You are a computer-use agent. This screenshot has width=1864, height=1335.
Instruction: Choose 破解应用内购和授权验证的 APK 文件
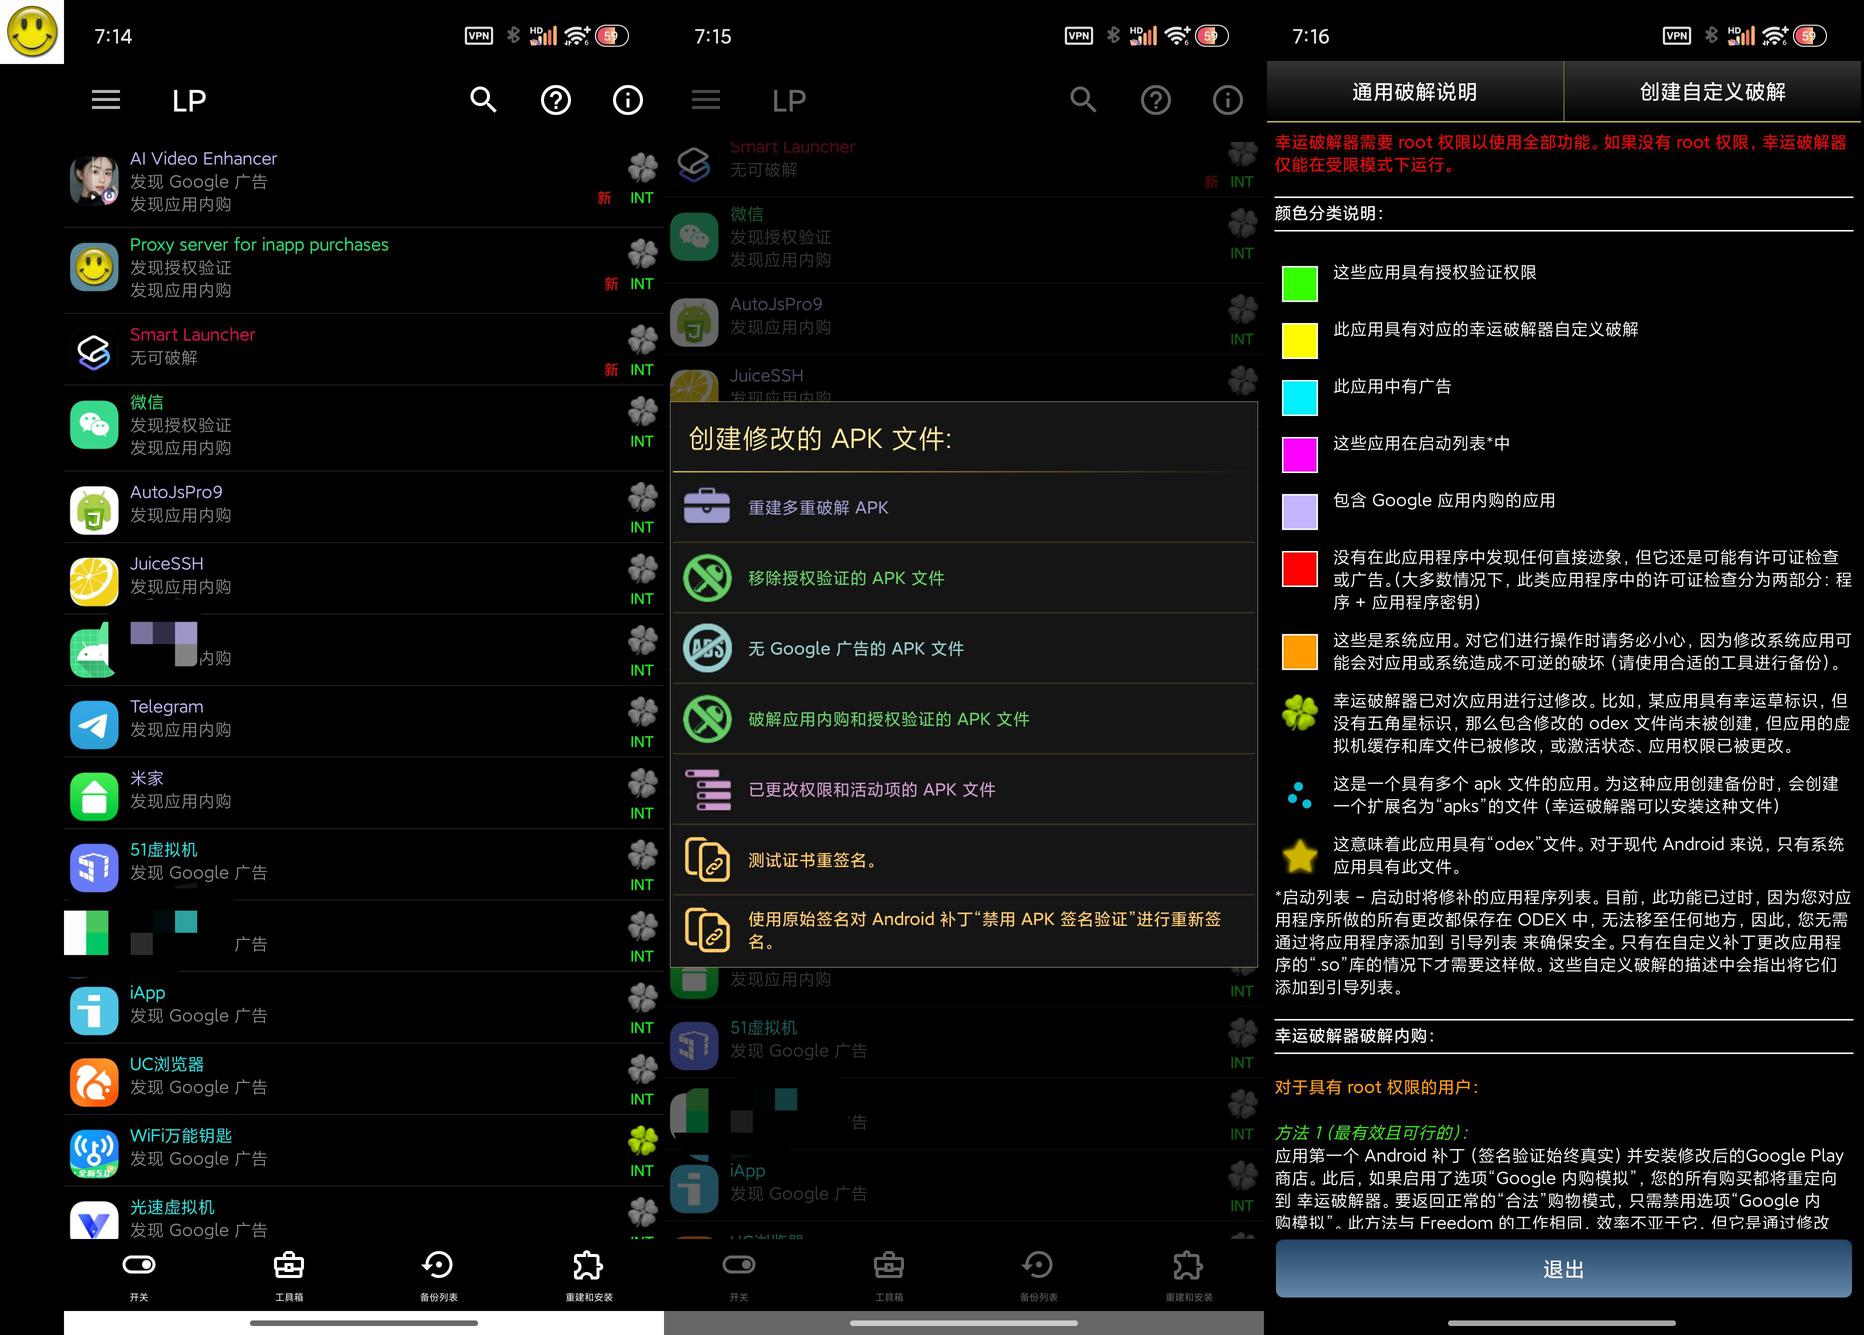point(964,719)
